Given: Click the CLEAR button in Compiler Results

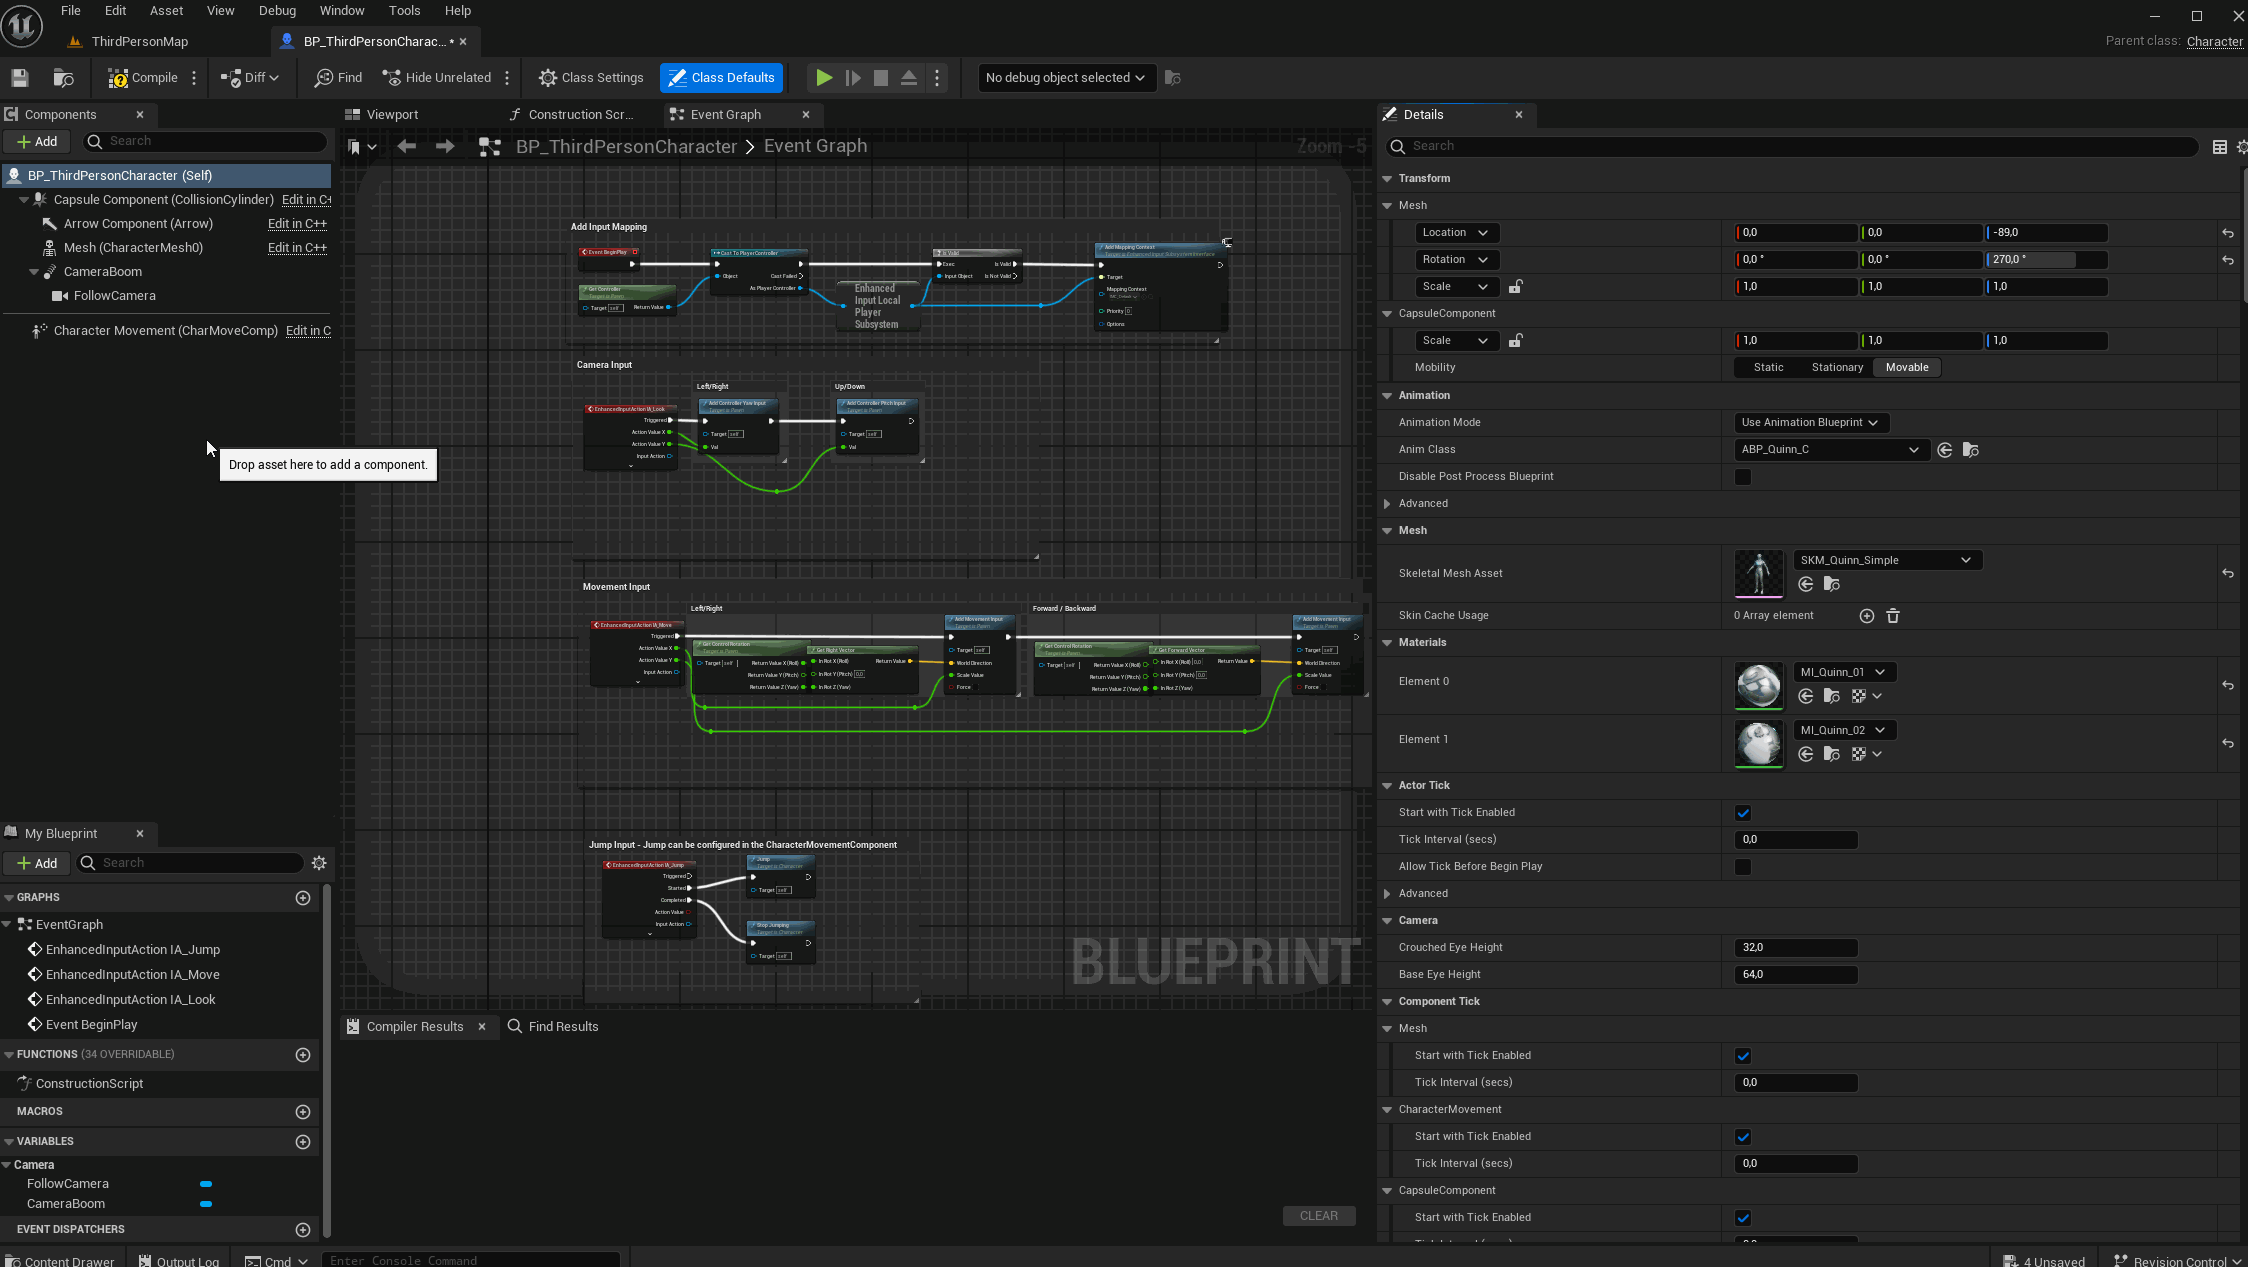Looking at the screenshot, I should (x=1318, y=1216).
